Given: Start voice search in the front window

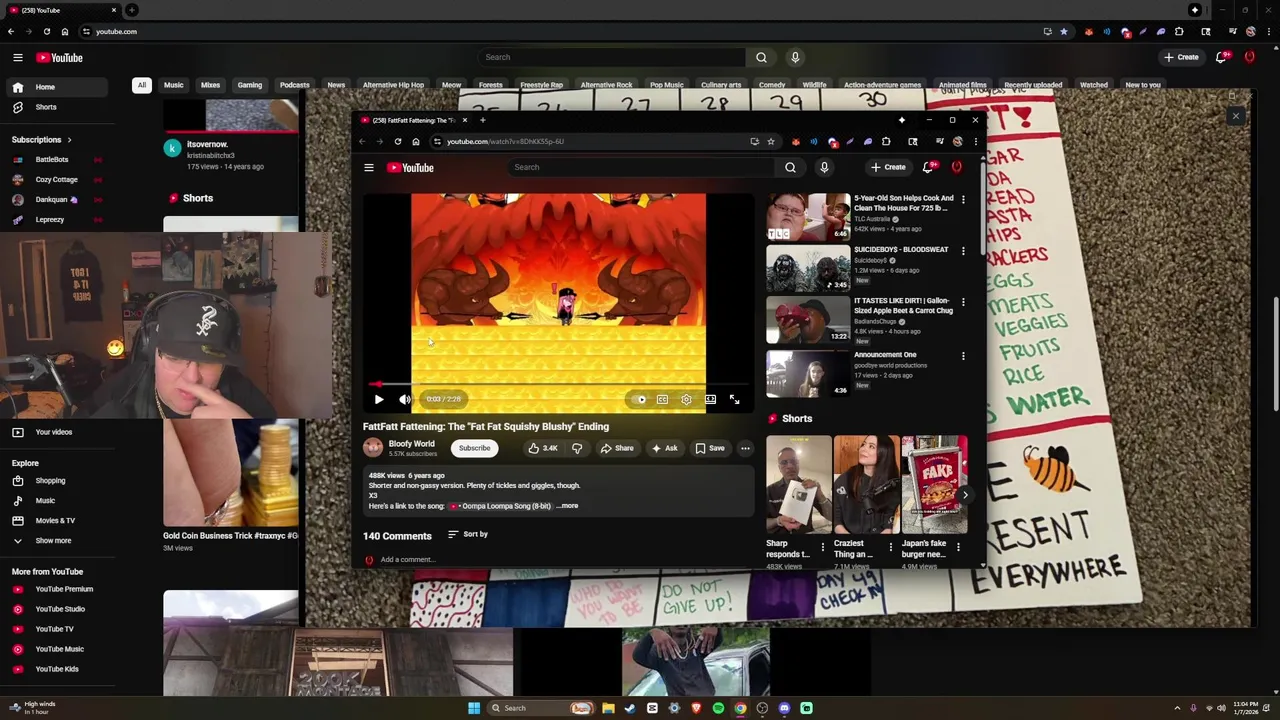Looking at the screenshot, I should tap(824, 167).
